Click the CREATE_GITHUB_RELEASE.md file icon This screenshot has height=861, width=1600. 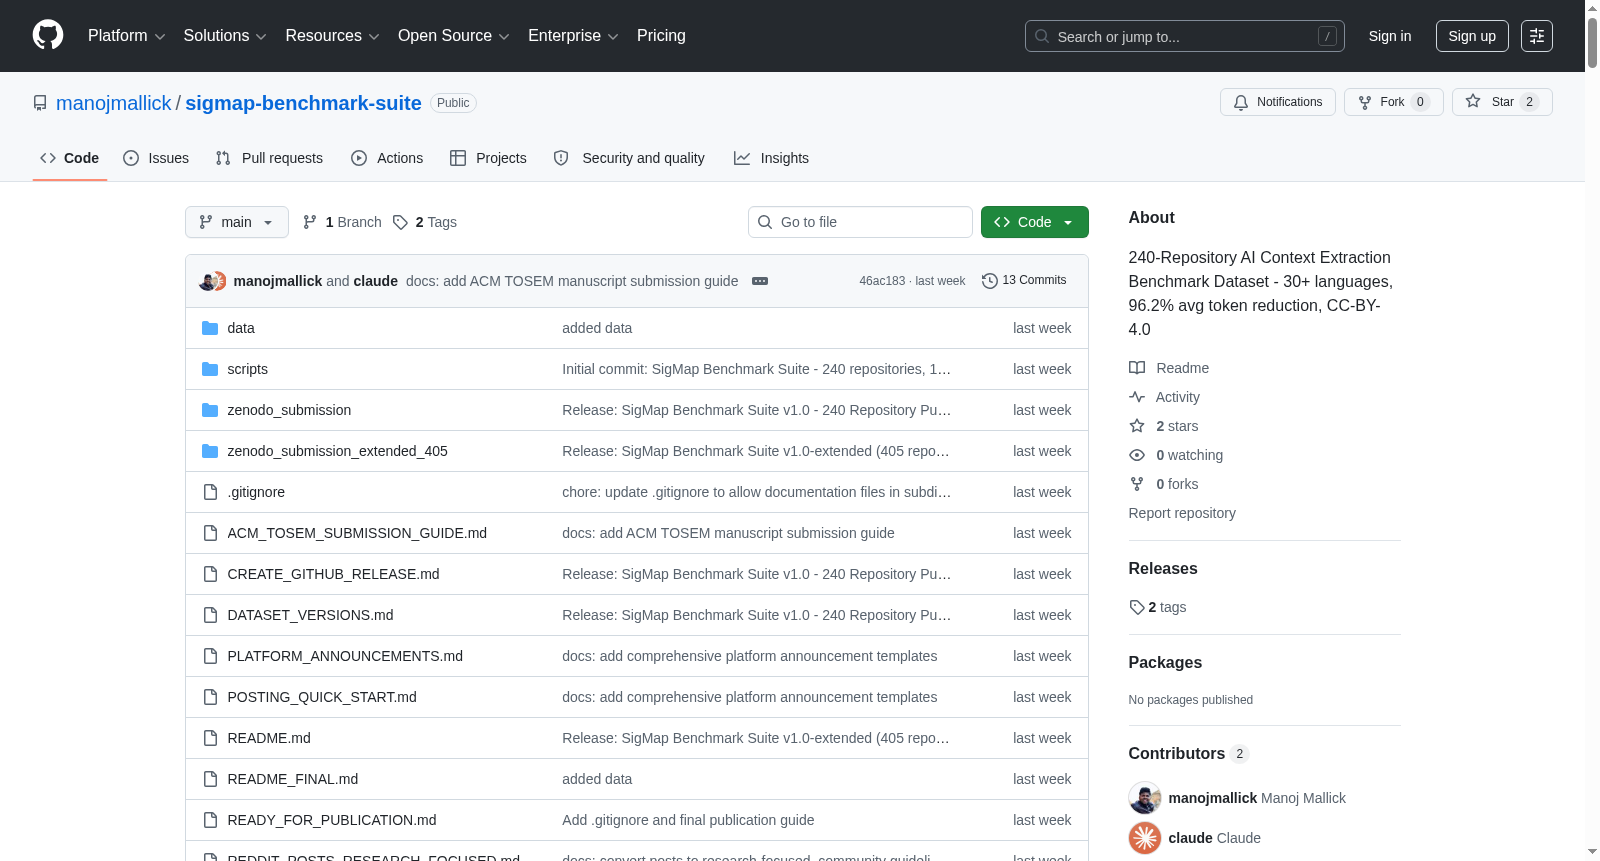pyautogui.click(x=210, y=574)
